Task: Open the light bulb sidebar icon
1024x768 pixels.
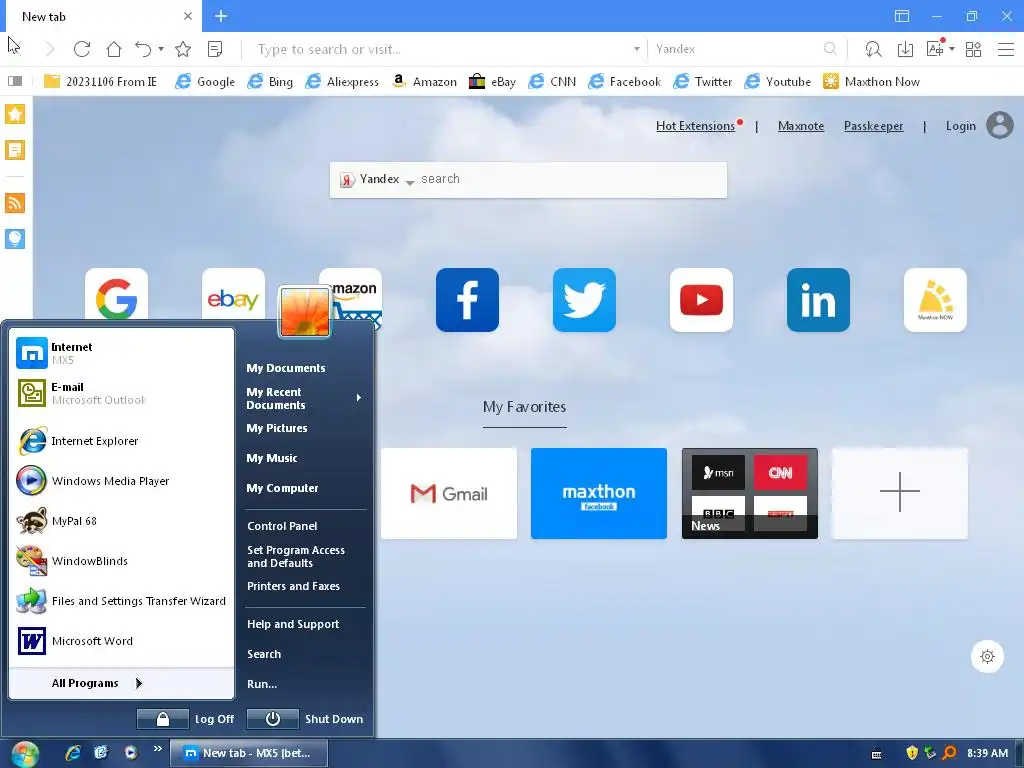Action: coord(15,238)
